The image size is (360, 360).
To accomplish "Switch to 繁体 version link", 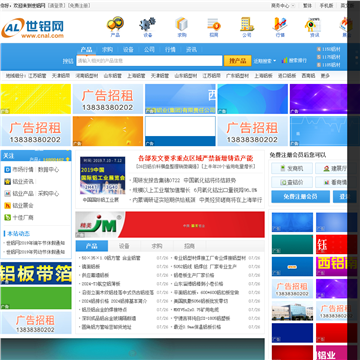I will click(x=307, y=6).
